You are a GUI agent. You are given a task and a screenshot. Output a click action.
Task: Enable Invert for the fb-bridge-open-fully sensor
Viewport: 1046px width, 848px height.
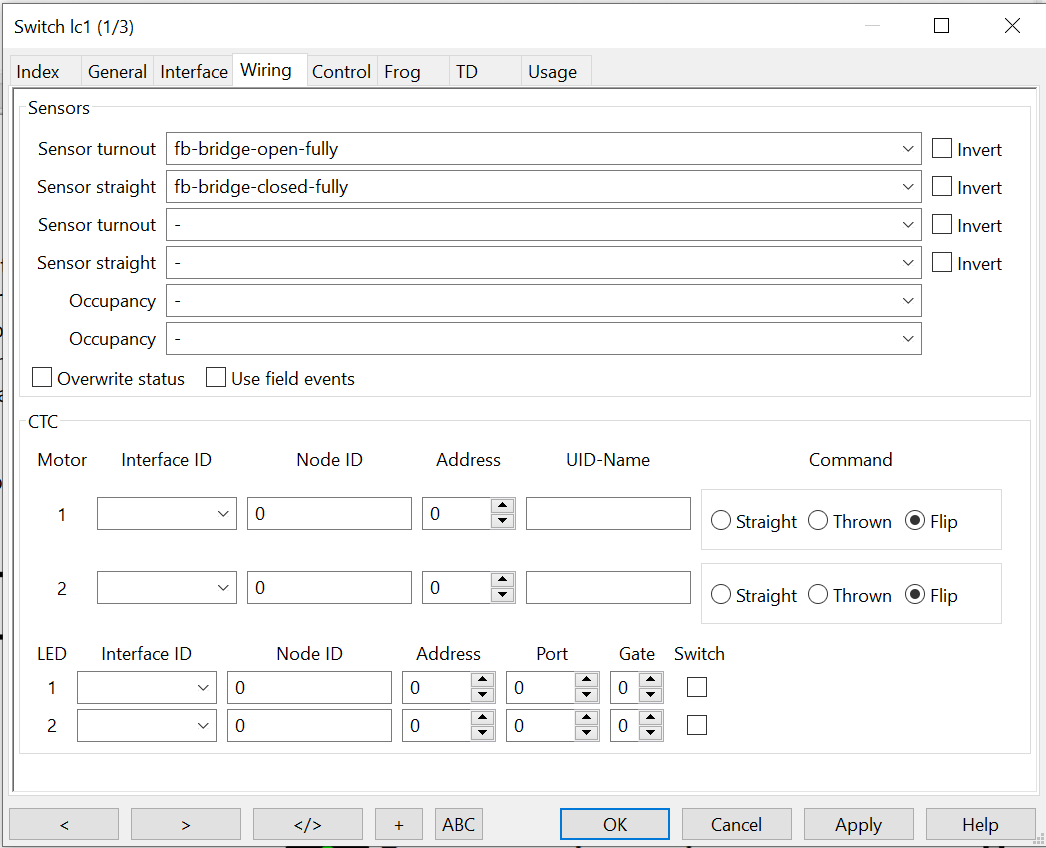pyautogui.click(x=941, y=148)
